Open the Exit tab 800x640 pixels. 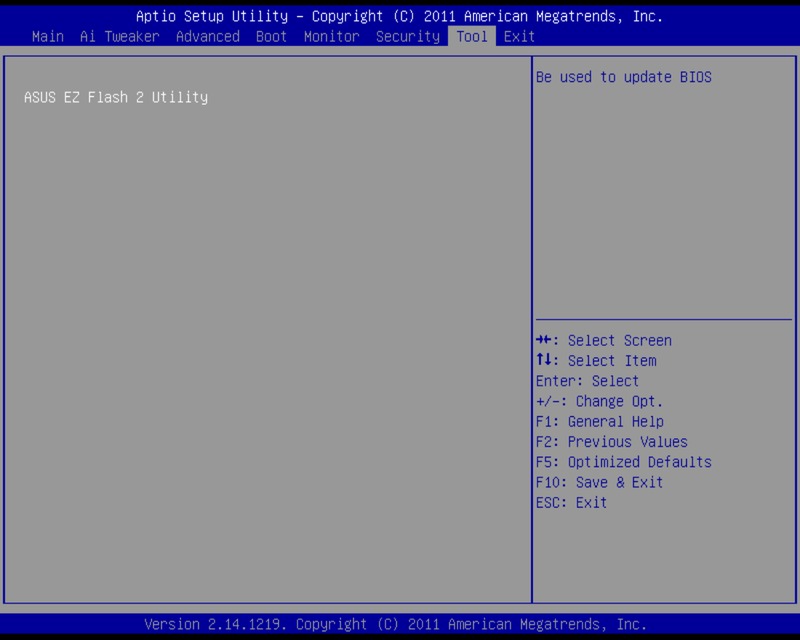[x=519, y=37]
